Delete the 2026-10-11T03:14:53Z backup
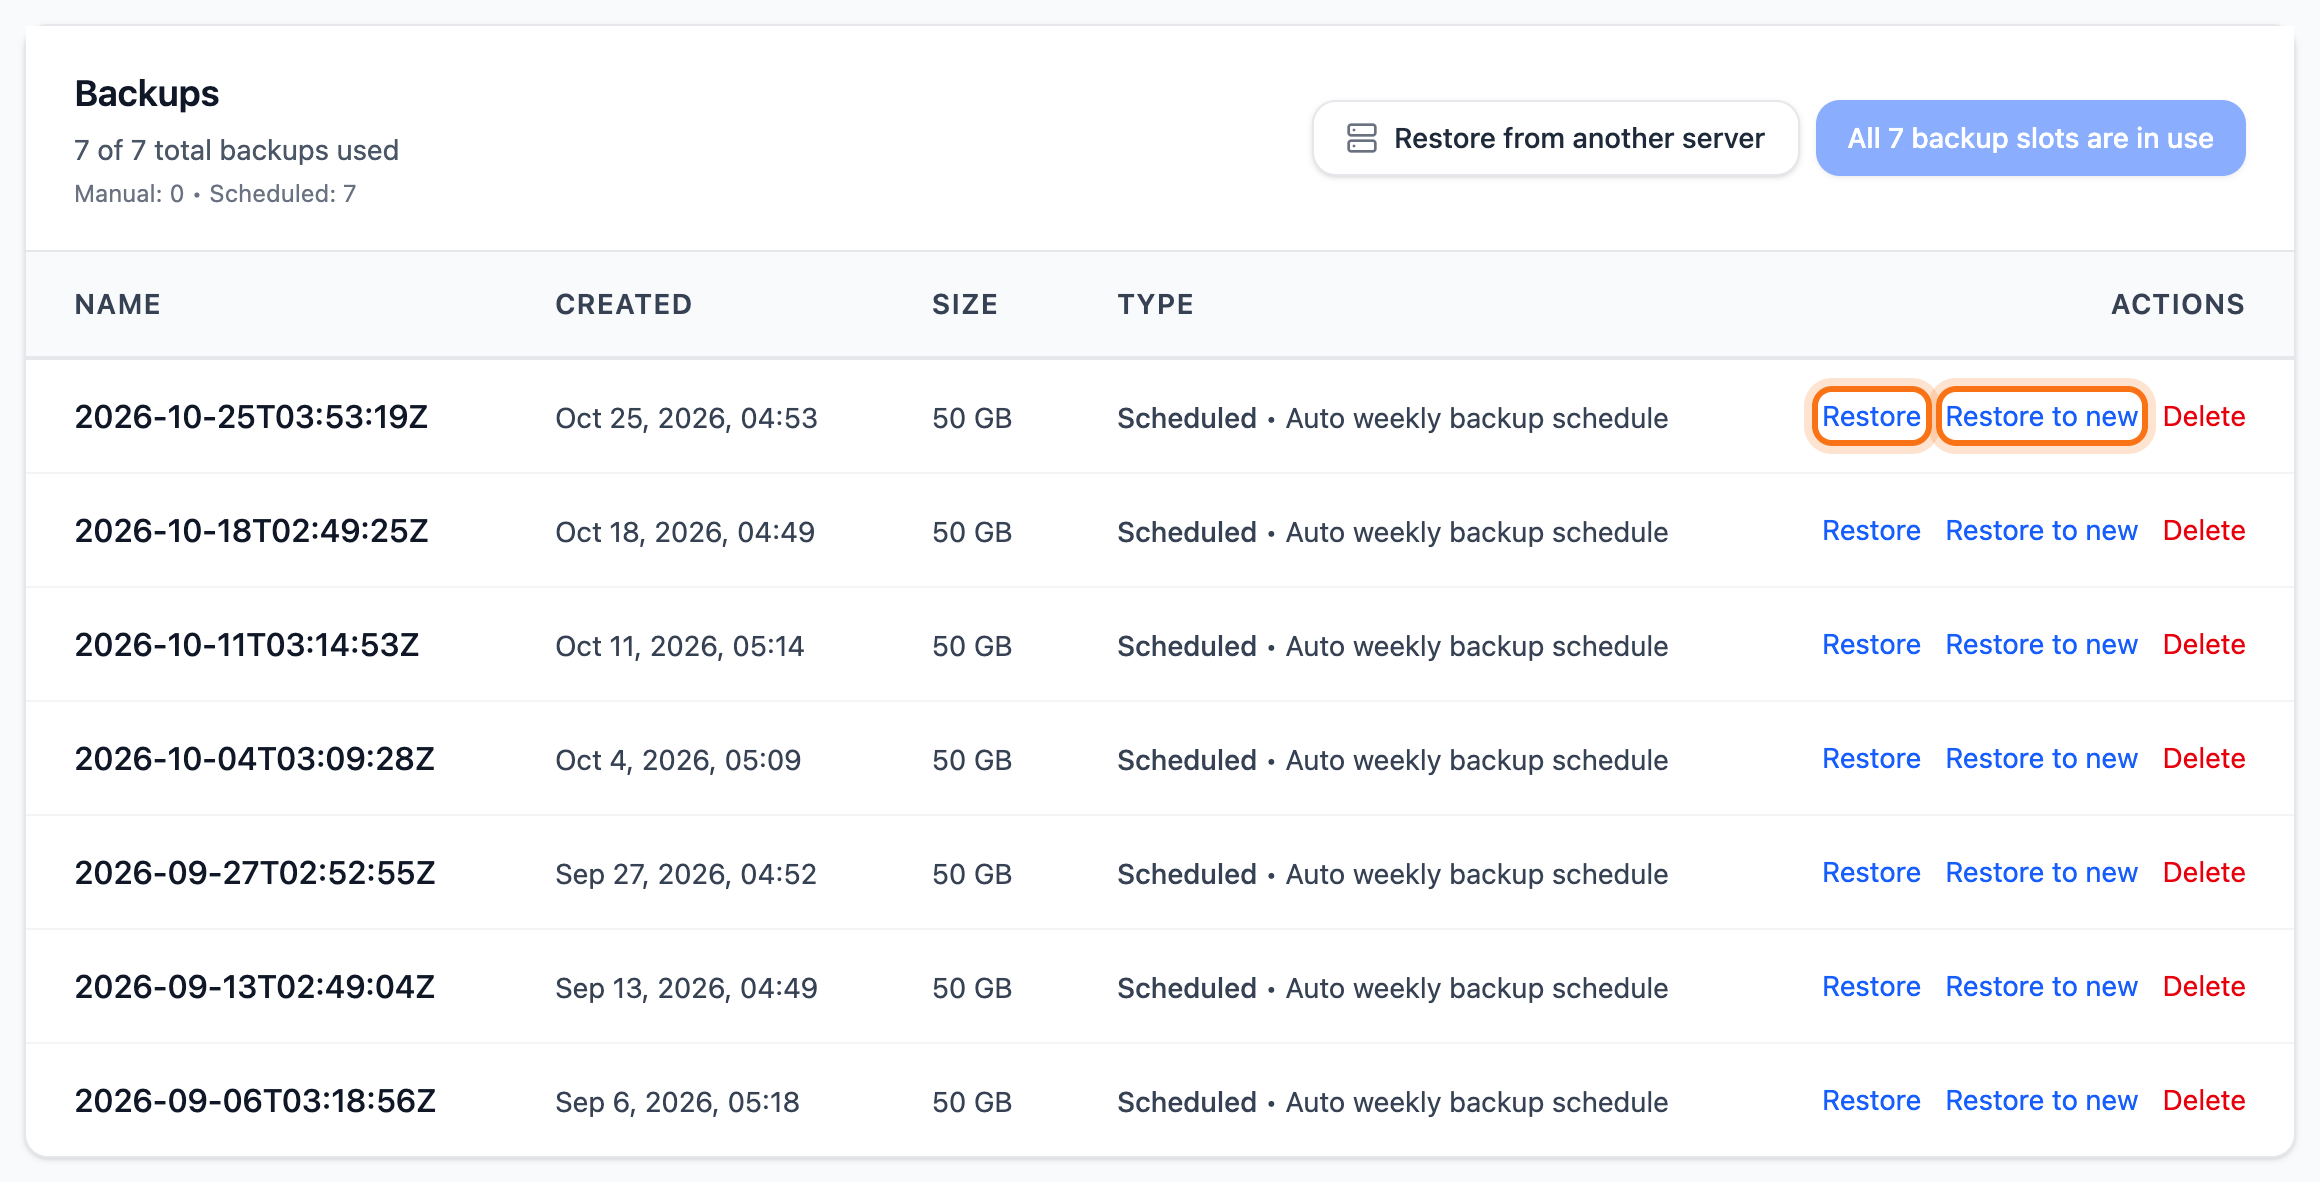2320x1182 pixels. pos(2204,645)
